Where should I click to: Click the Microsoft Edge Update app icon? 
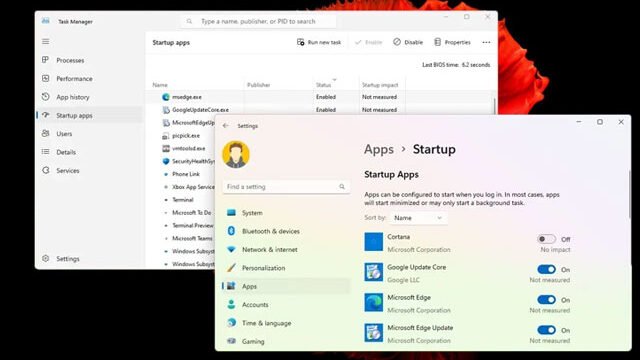[373, 333]
